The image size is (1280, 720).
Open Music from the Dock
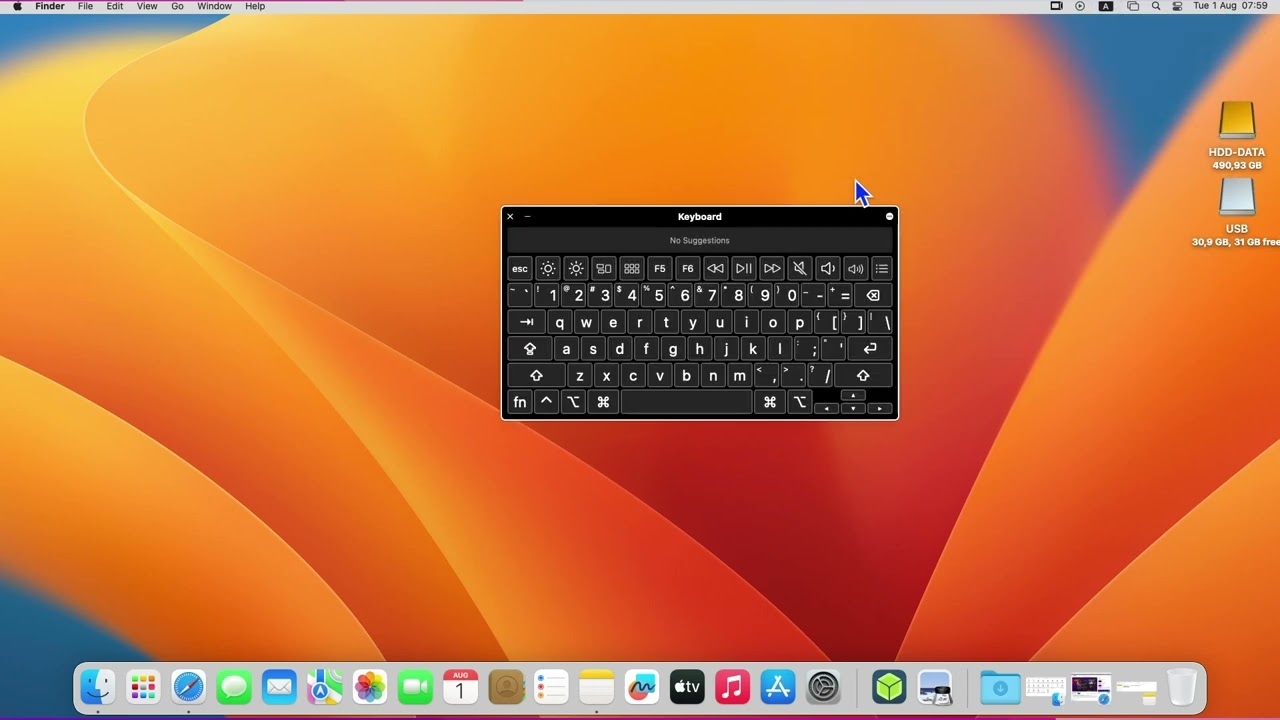point(733,687)
